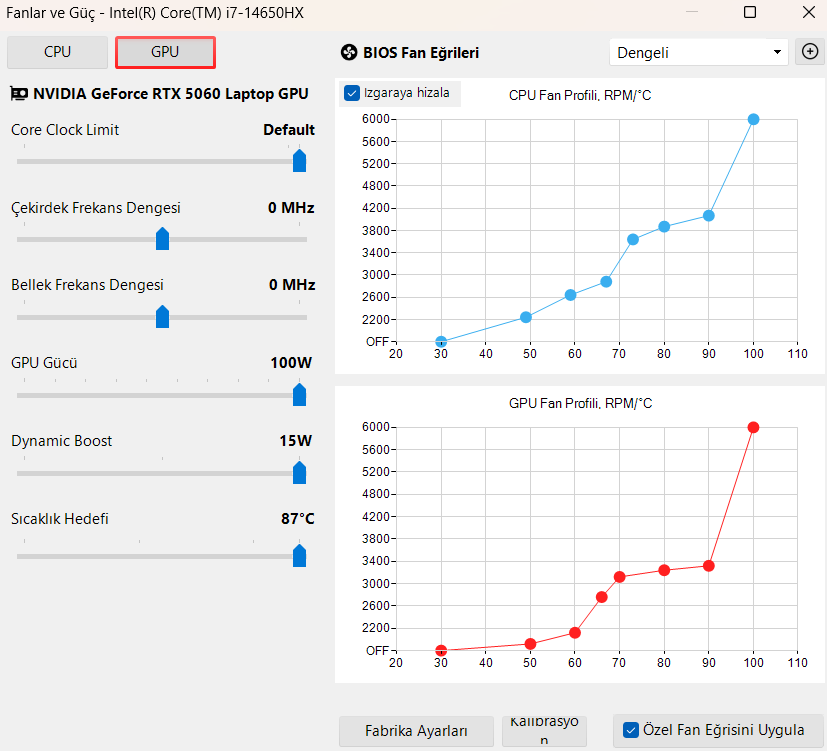Image resolution: width=827 pixels, height=751 pixels.
Task: Click the Kalibrasyon button
Action: tap(544, 730)
